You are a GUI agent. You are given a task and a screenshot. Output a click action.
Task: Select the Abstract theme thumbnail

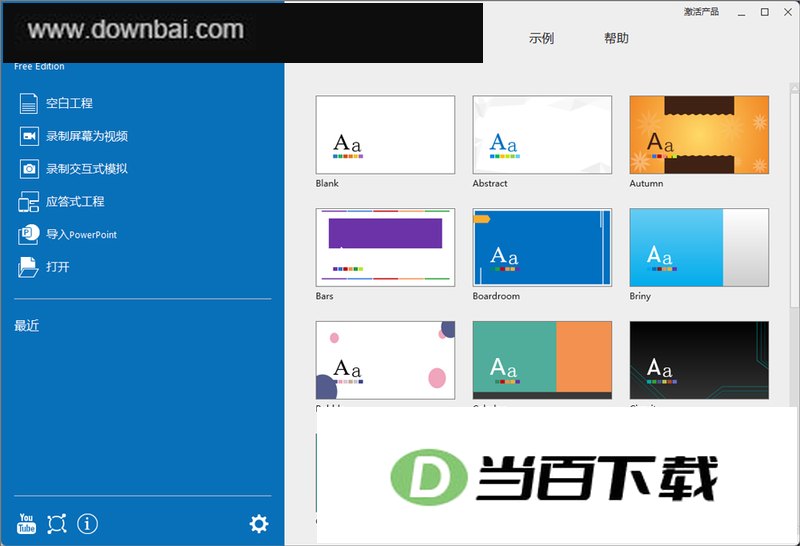(542, 135)
